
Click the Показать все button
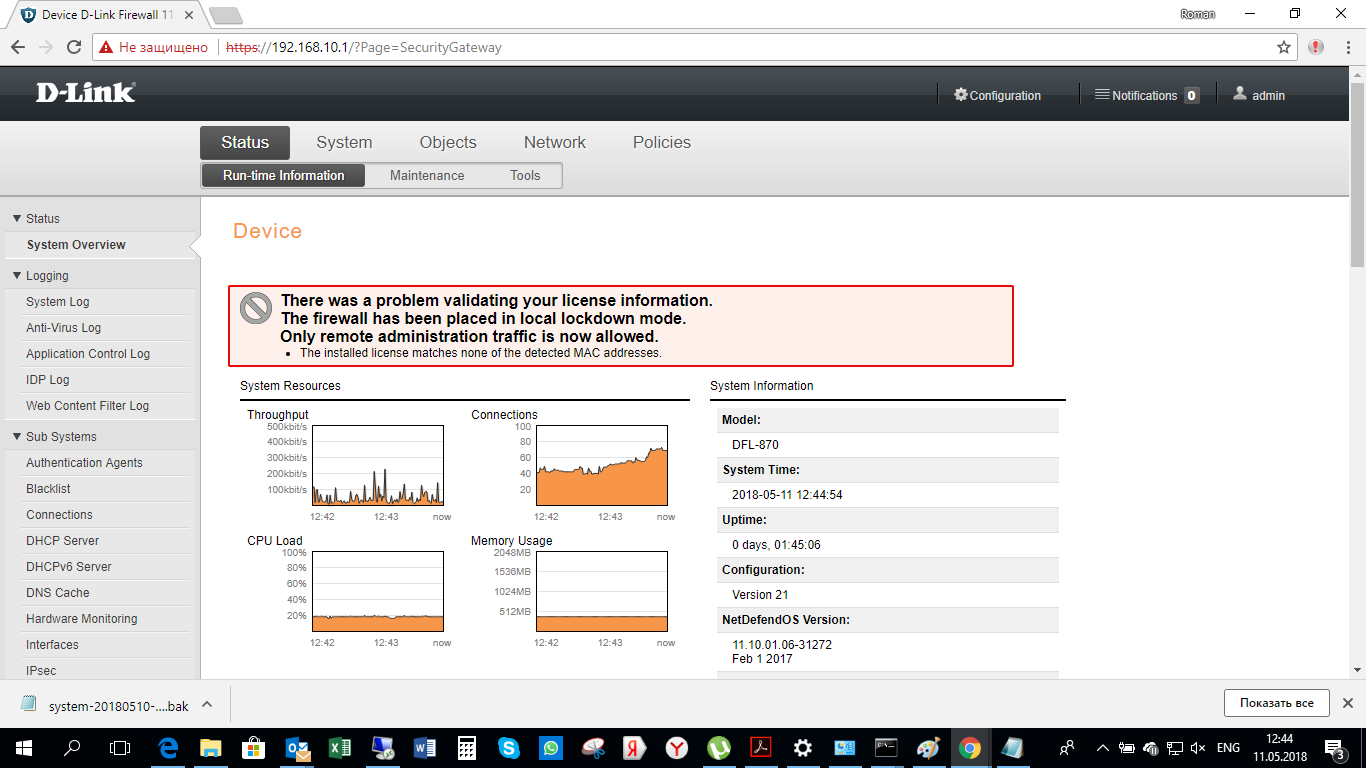(x=1276, y=703)
